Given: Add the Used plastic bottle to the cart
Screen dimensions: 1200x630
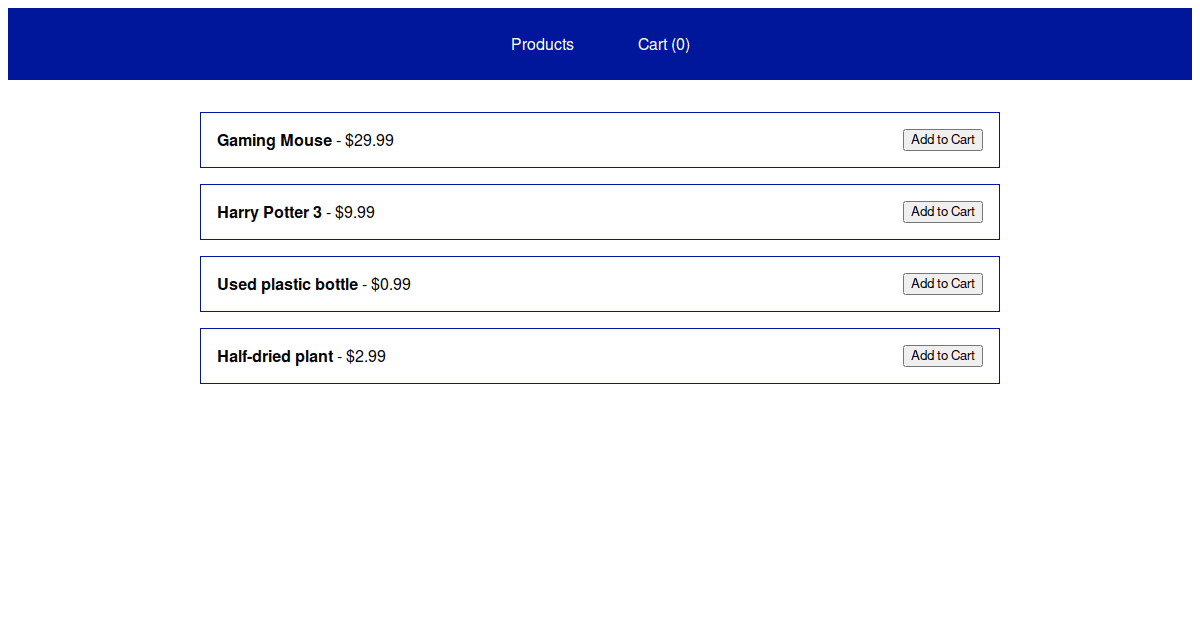Looking at the screenshot, I should (x=942, y=283).
